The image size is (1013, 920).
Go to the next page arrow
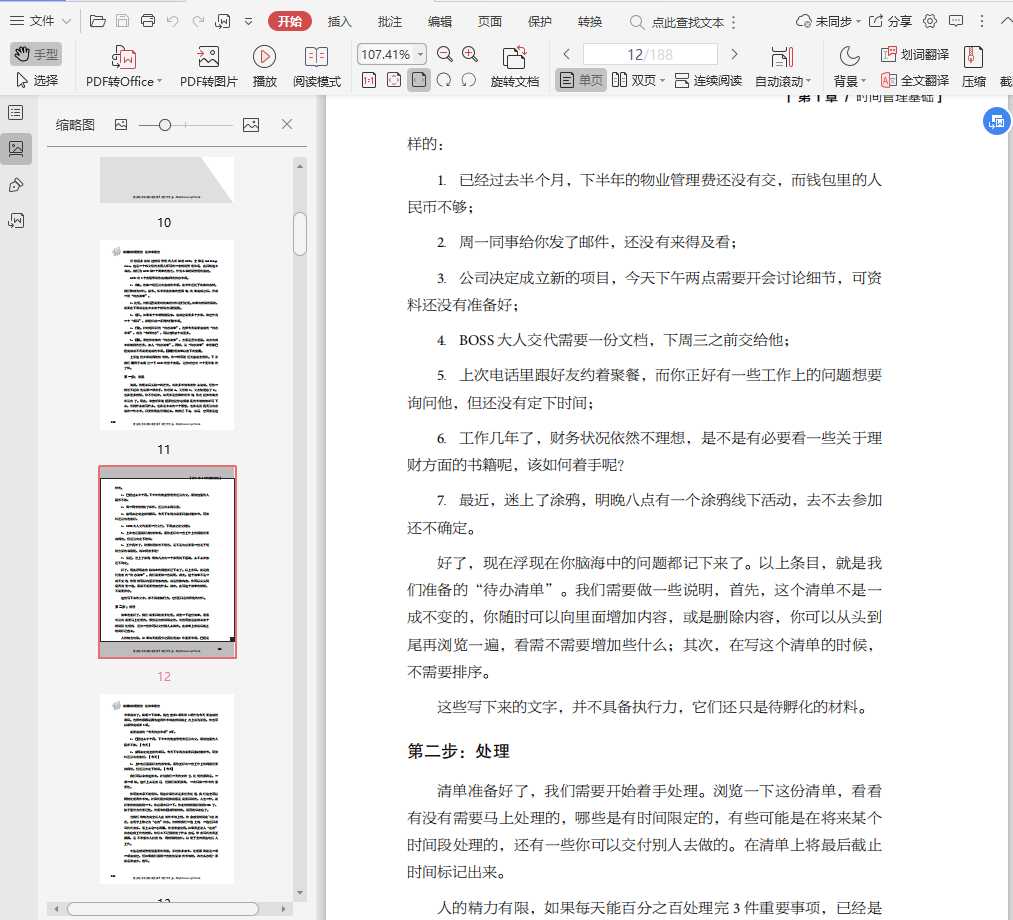734,54
